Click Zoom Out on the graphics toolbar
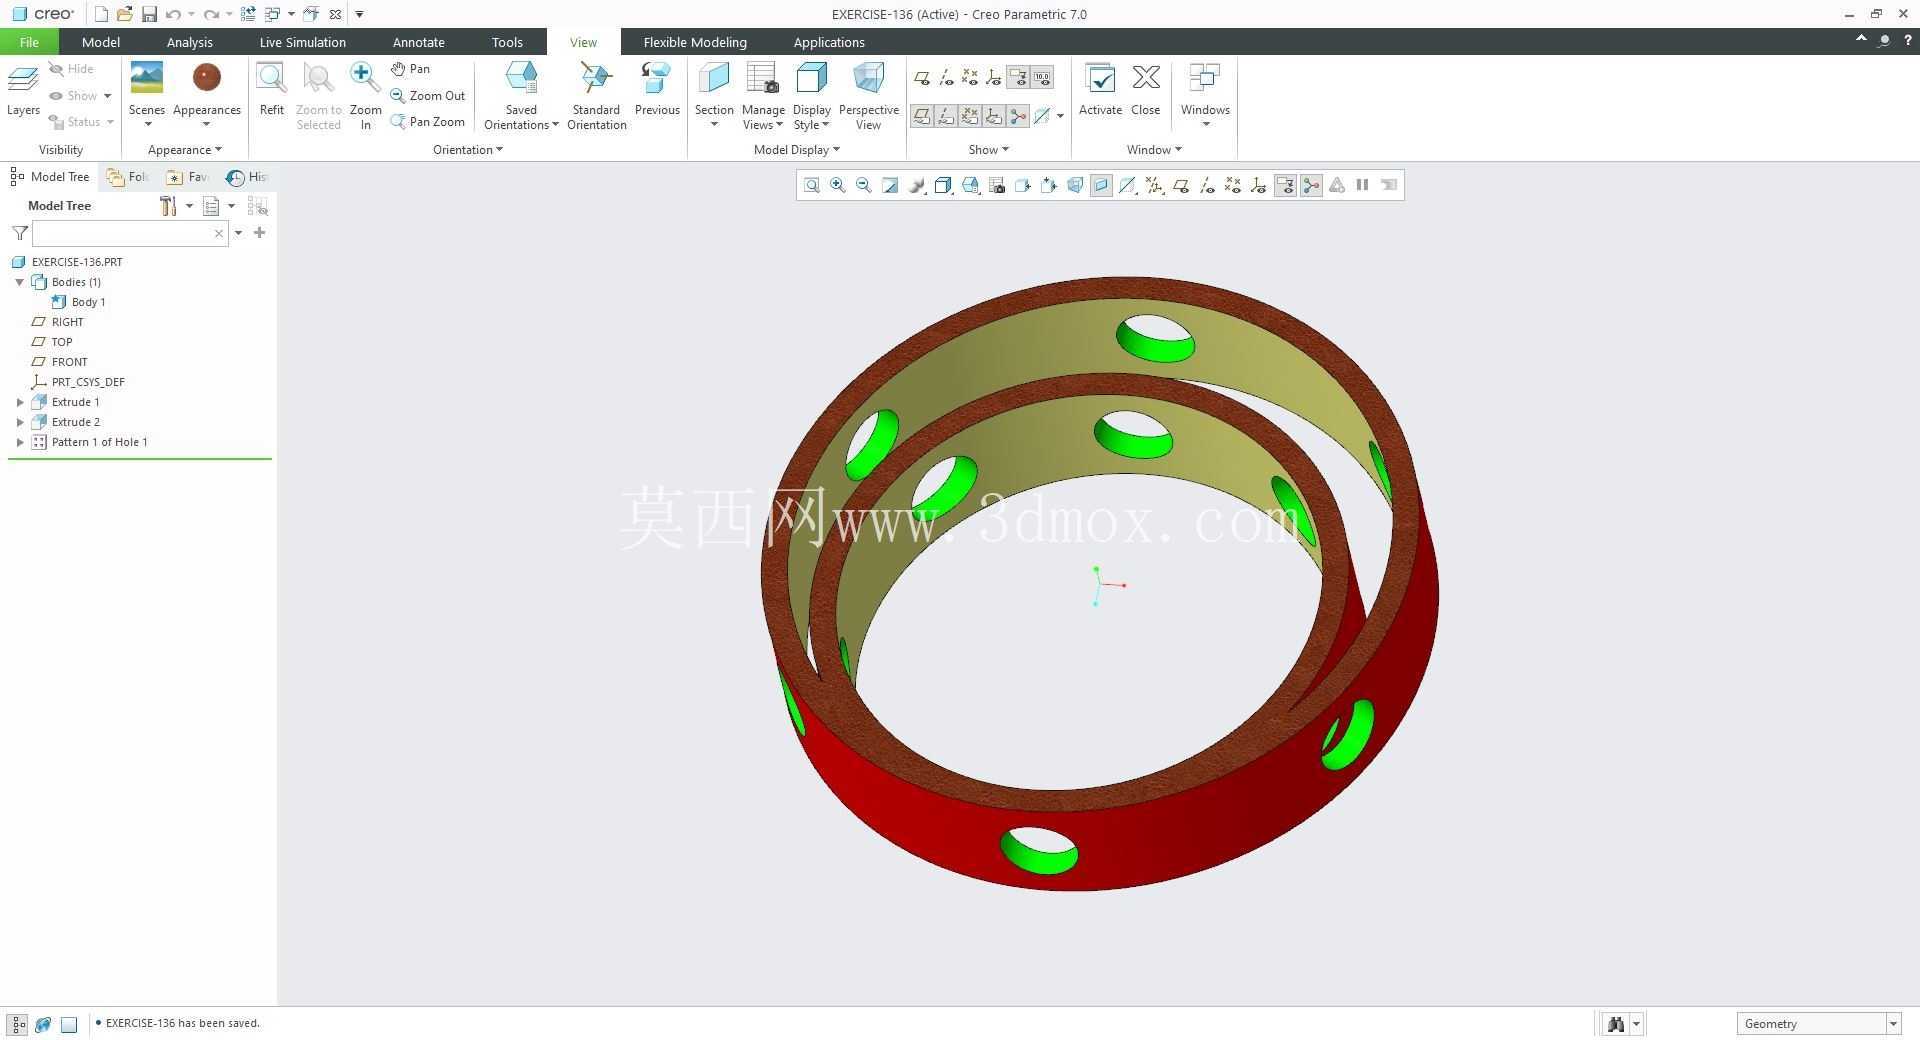 coord(864,185)
